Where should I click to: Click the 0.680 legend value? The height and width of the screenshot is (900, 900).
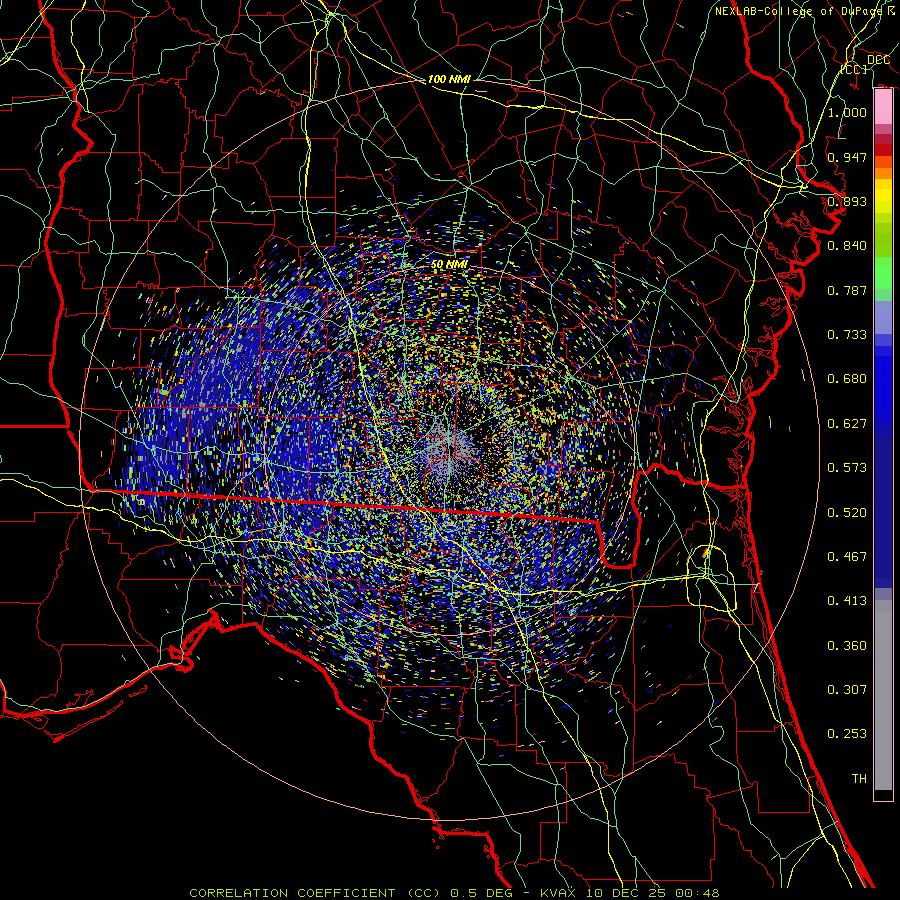[x=847, y=379]
